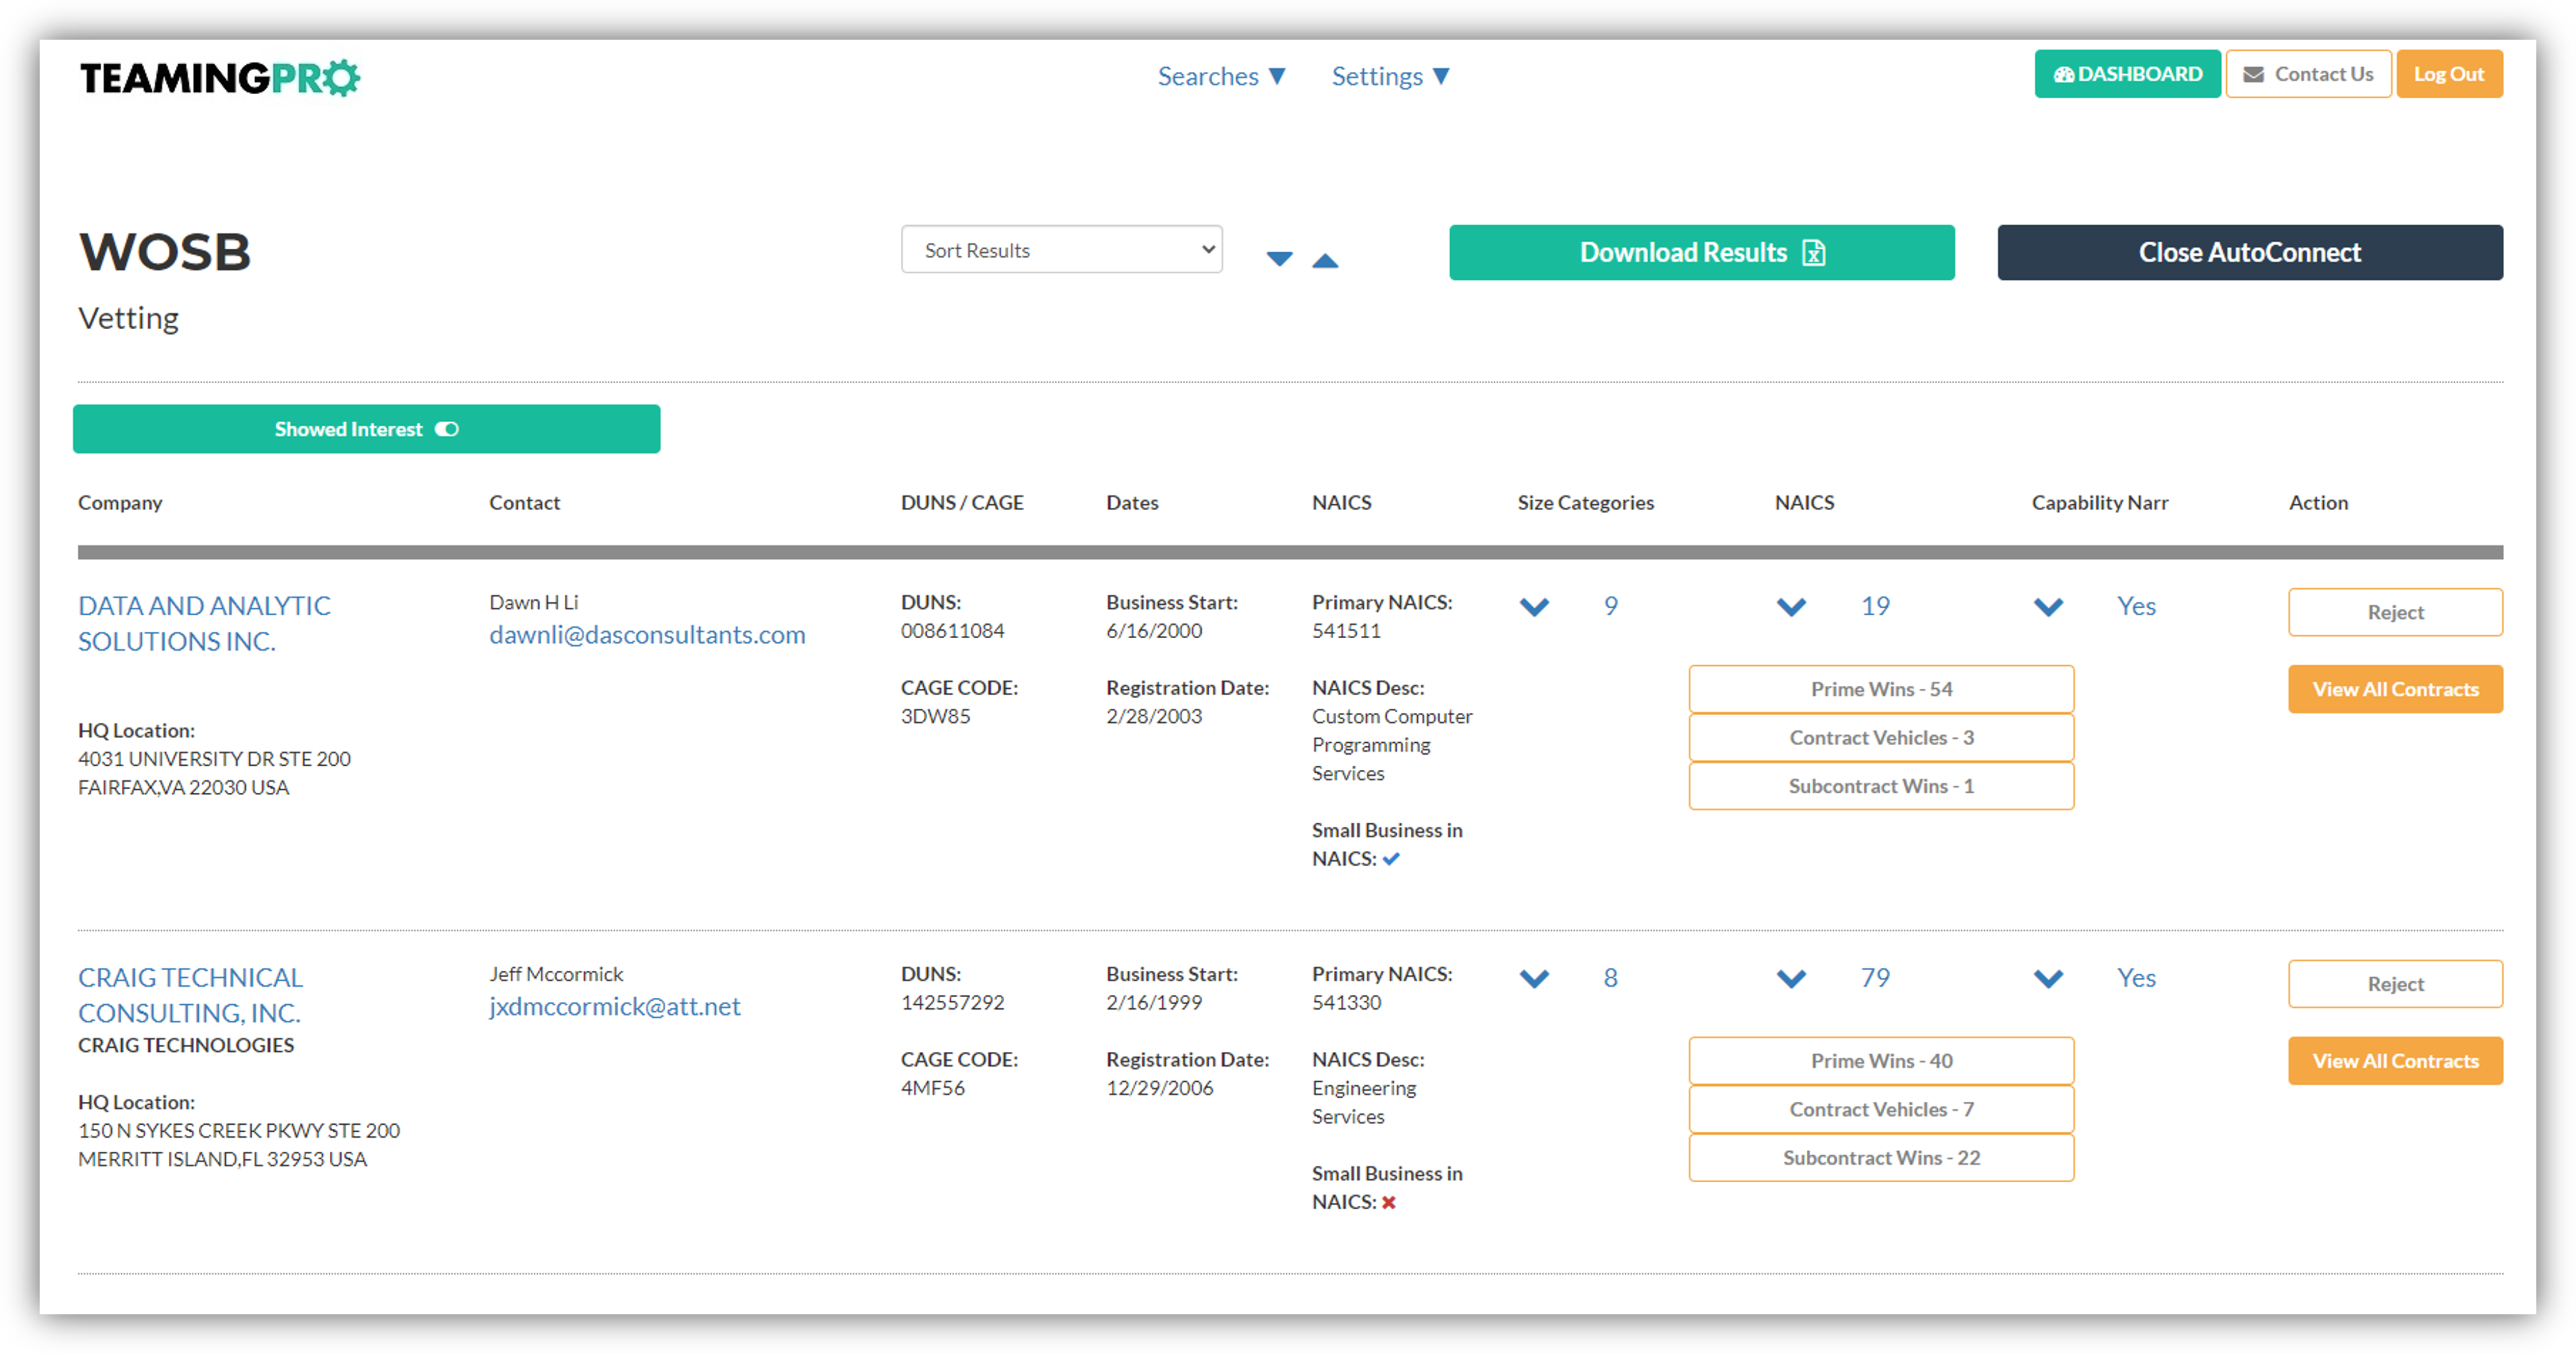Click contact name Jeff Mccormick
The width and height of the screenshot is (2576, 1354).
pos(556,974)
